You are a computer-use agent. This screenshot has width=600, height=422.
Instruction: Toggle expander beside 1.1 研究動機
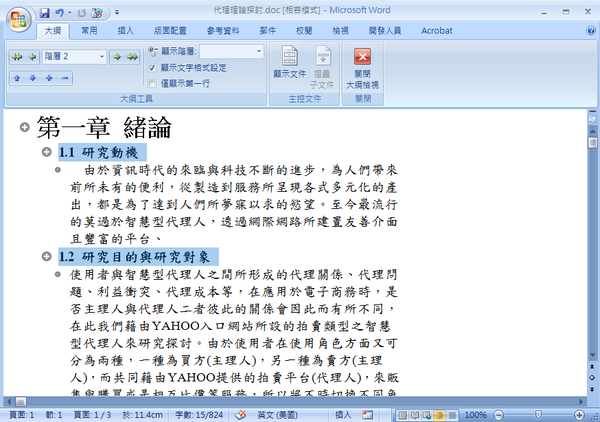coord(47,152)
